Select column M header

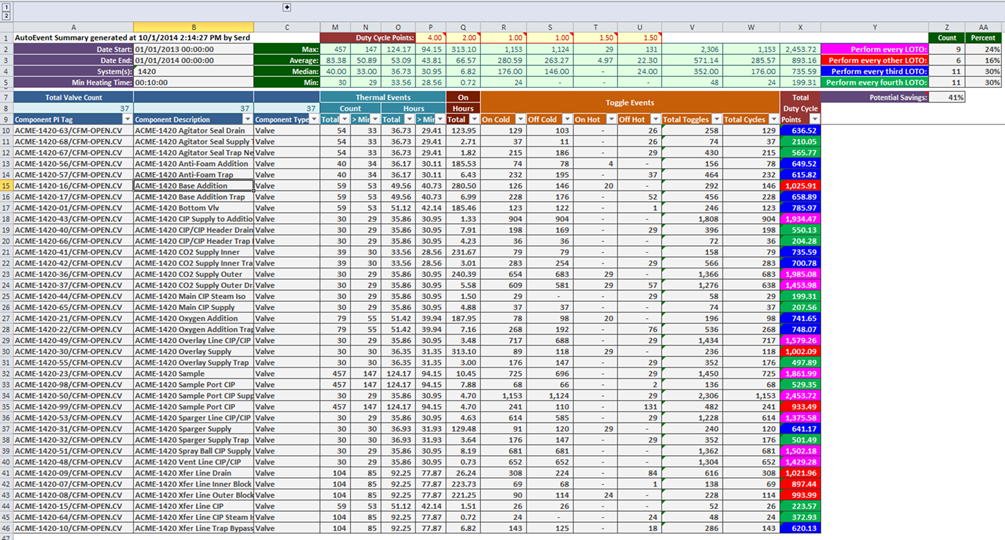coord(335,28)
